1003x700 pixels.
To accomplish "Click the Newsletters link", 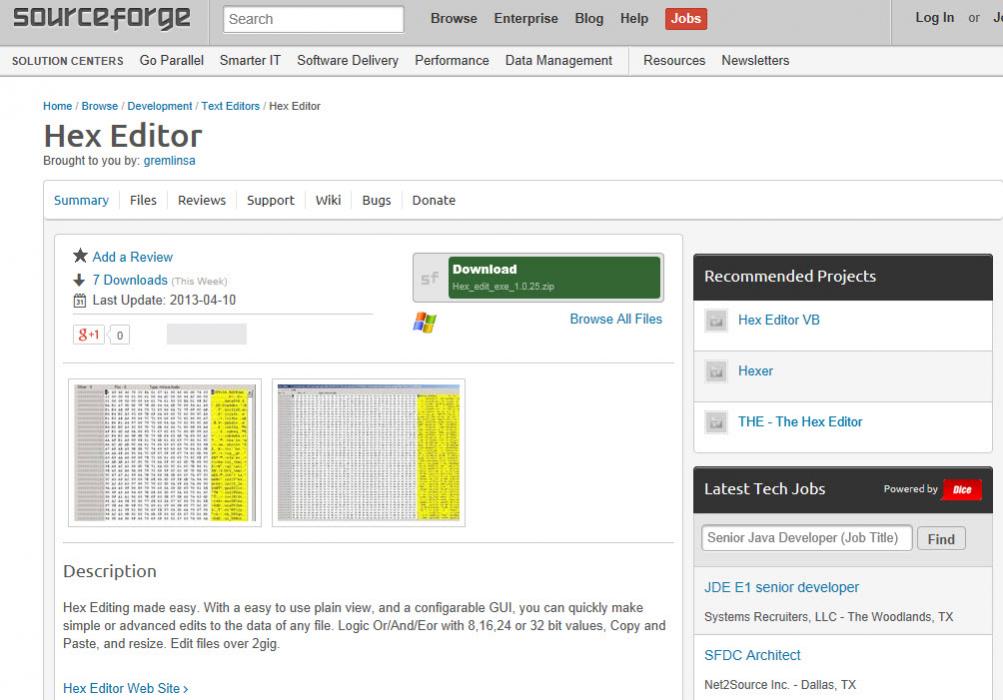I will point(755,60).
